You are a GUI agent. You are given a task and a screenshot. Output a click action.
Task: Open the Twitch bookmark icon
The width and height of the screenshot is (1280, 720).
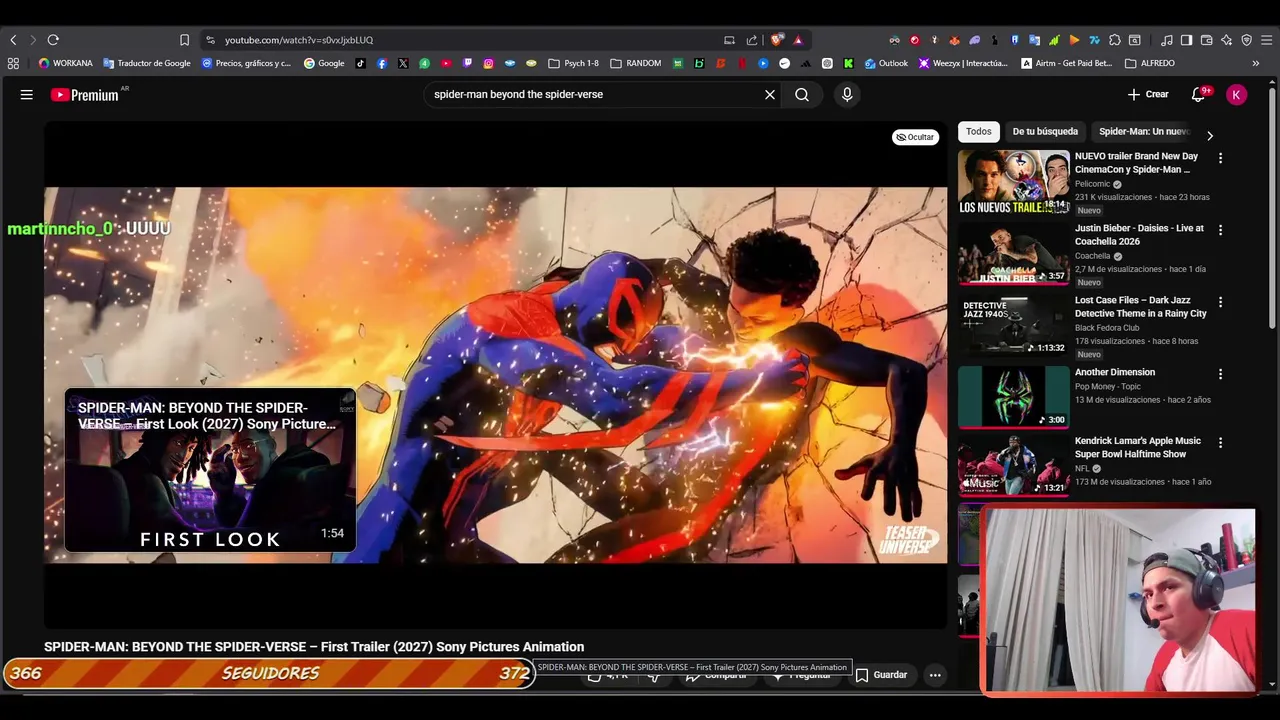[467, 63]
